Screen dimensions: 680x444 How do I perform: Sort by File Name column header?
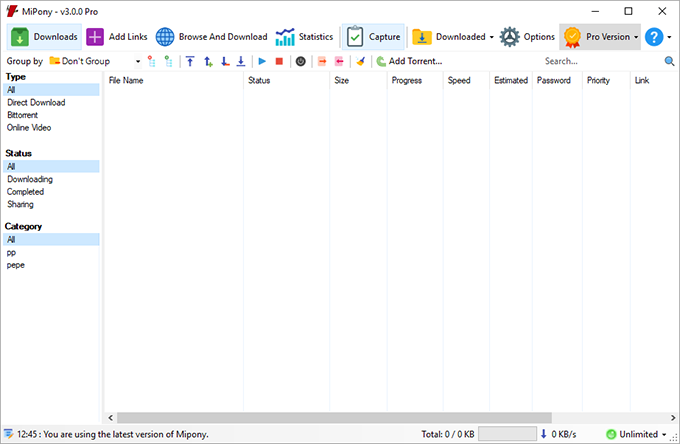174,80
